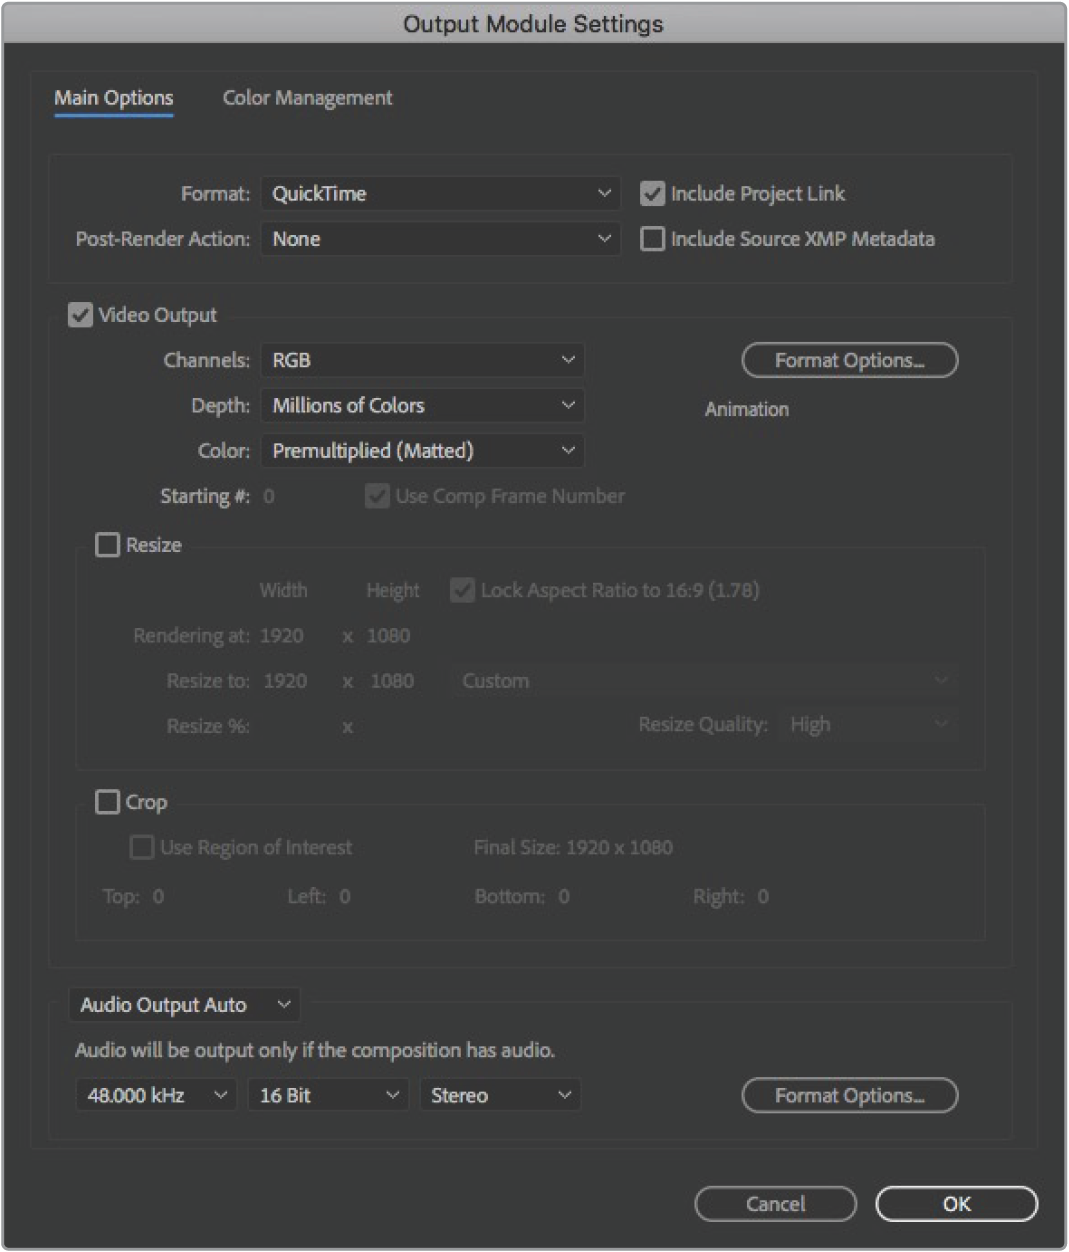Enable the Resize checkbox

pyautogui.click(x=107, y=545)
